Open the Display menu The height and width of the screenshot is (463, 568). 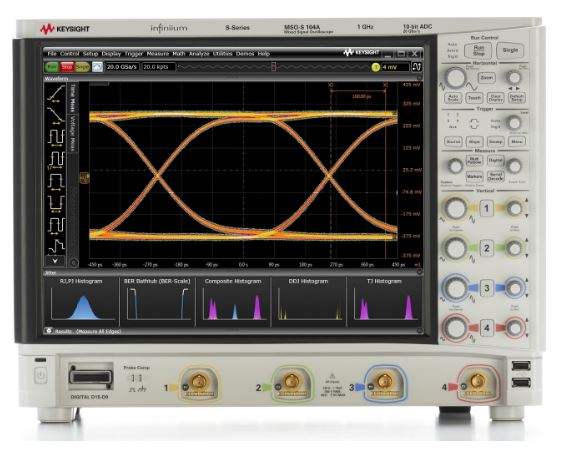tap(111, 54)
